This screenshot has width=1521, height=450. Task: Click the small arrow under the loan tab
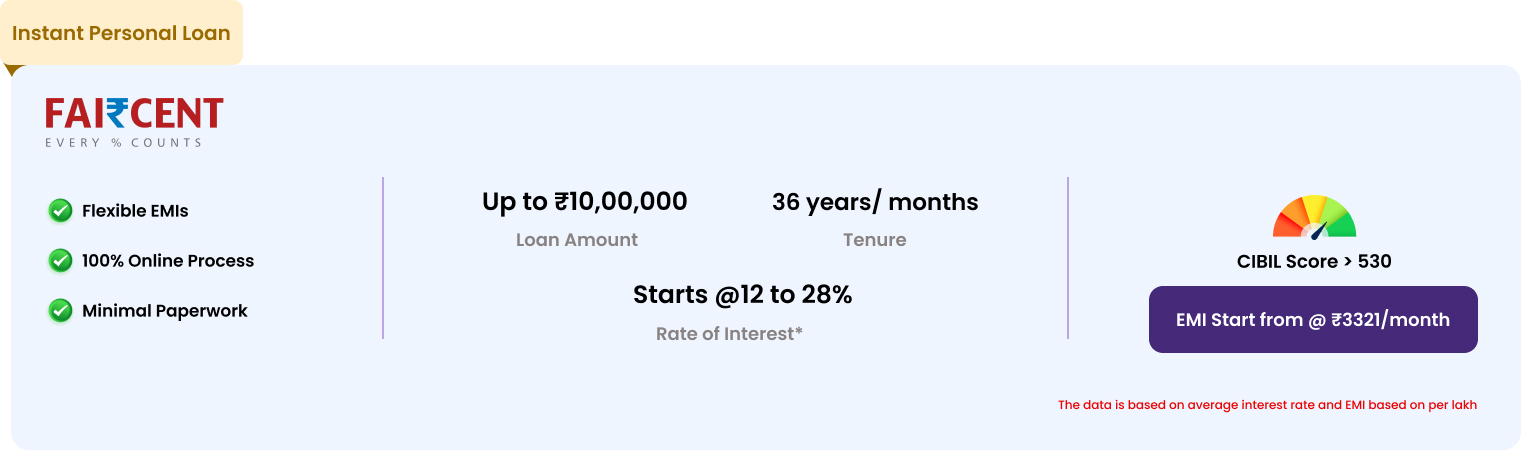[13, 71]
